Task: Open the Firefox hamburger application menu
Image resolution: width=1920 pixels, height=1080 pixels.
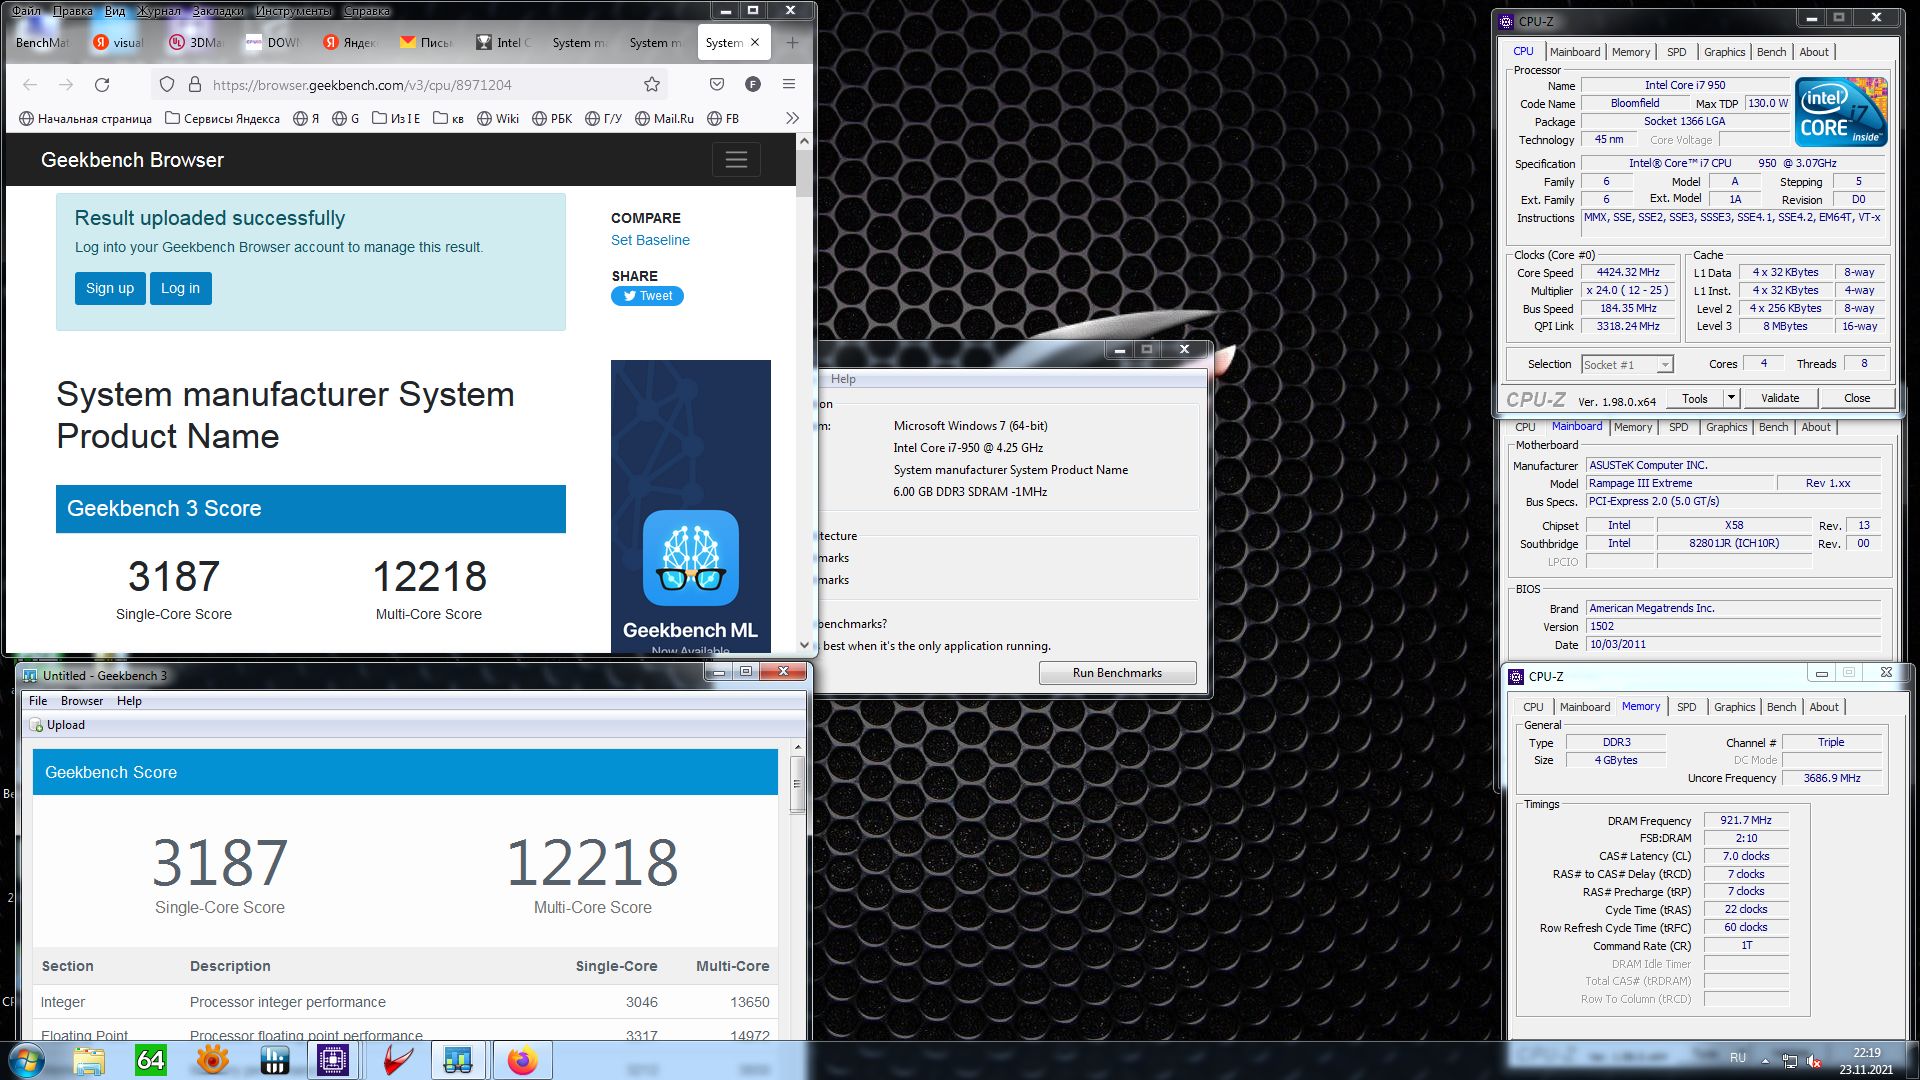Action: click(x=789, y=85)
